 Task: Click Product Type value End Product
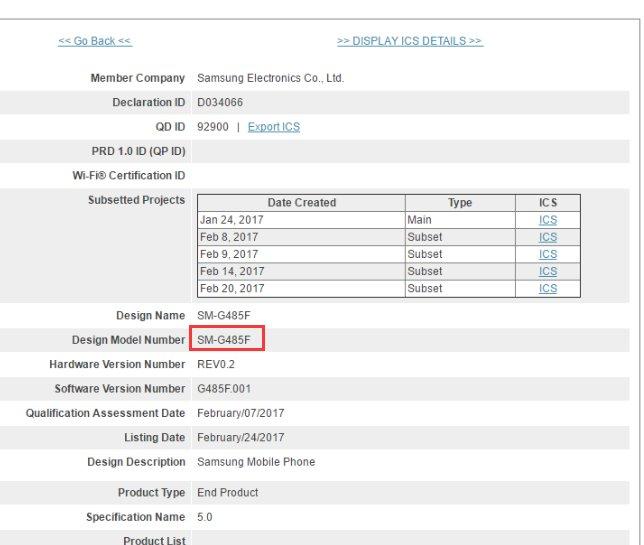(228, 492)
